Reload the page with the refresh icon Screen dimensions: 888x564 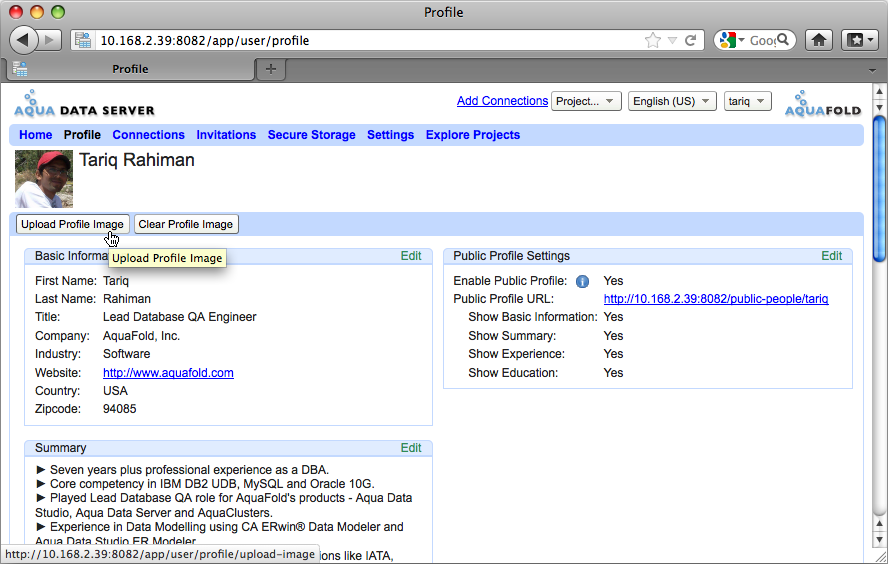click(x=690, y=40)
